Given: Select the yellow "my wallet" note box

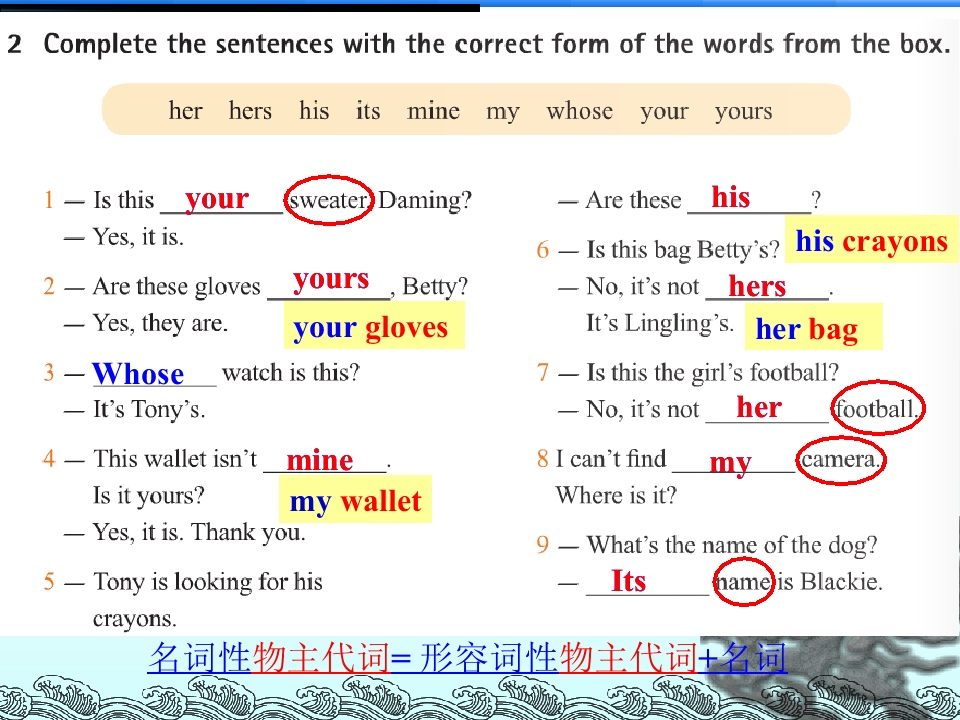Looking at the screenshot, I should tap(355, 500).
